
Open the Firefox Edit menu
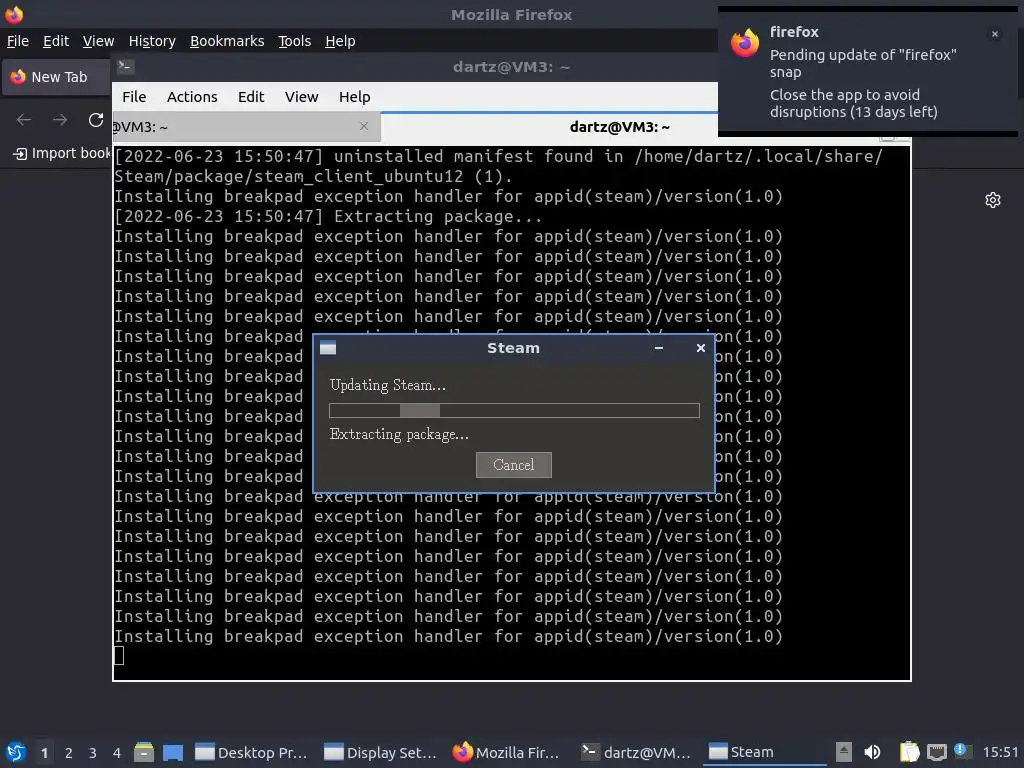coord(56,41)
